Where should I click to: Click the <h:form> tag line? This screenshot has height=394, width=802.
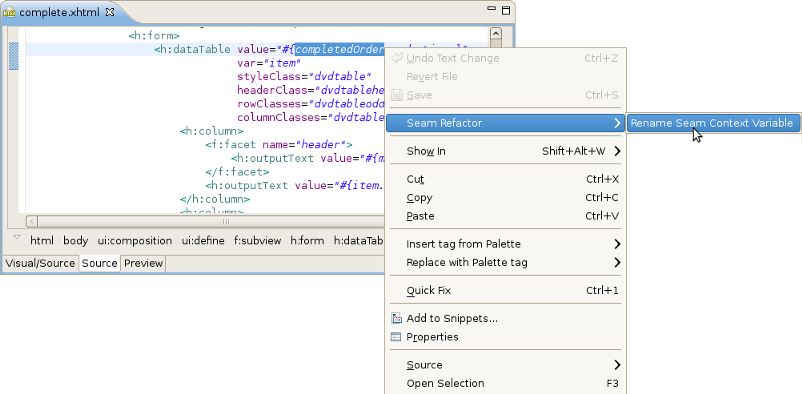[154, 36]
